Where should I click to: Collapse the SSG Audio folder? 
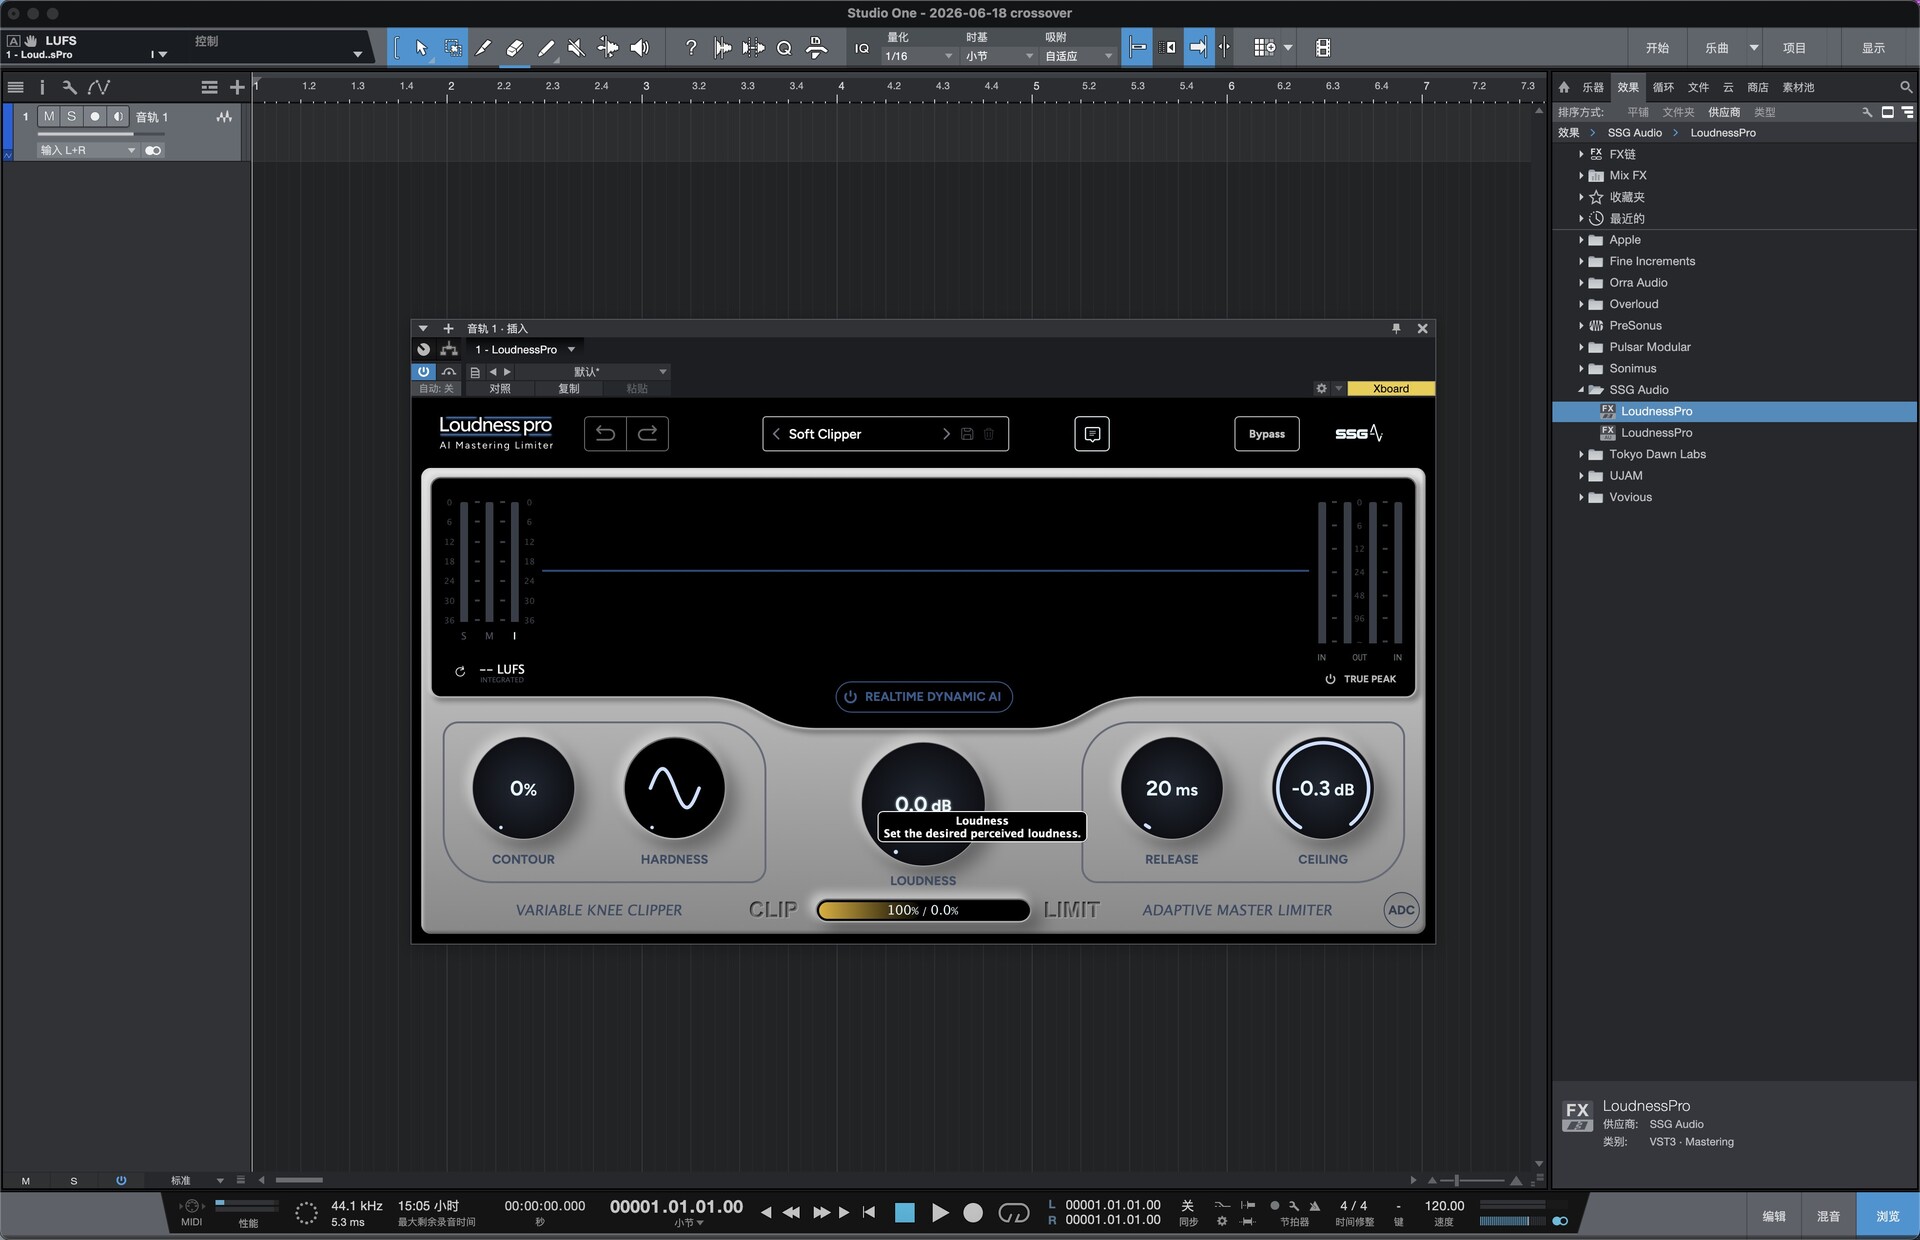1581,390
